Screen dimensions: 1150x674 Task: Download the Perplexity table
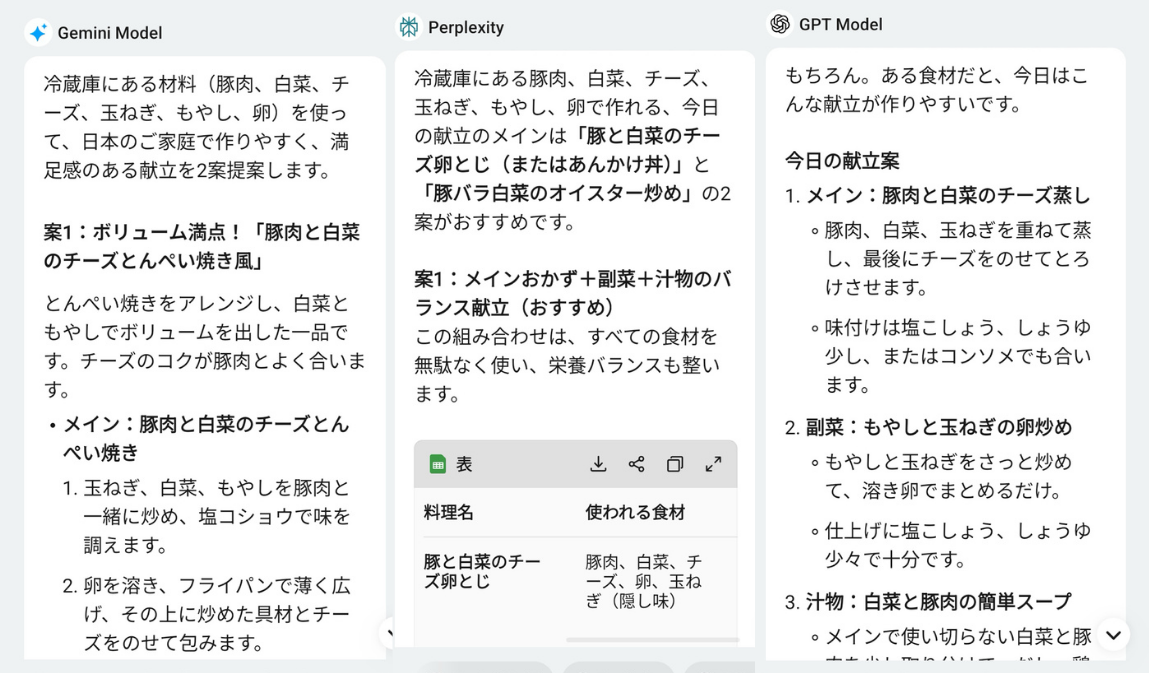click(598, 464)
